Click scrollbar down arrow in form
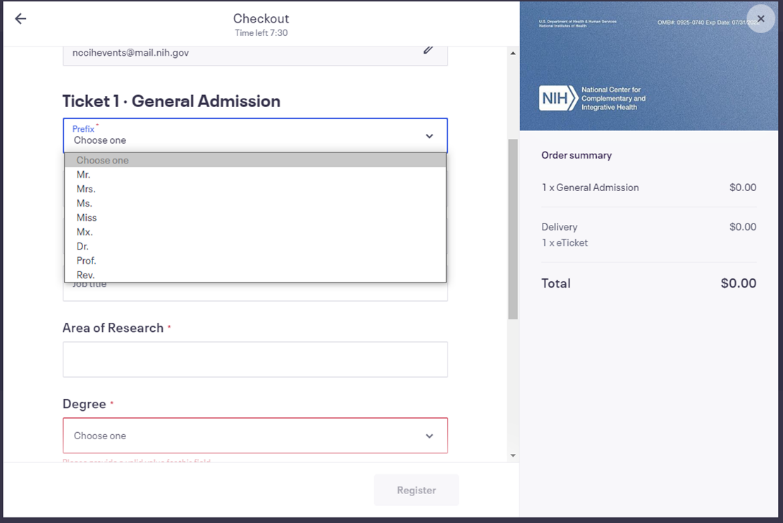The image size is (783, 523). pos(513,456)
